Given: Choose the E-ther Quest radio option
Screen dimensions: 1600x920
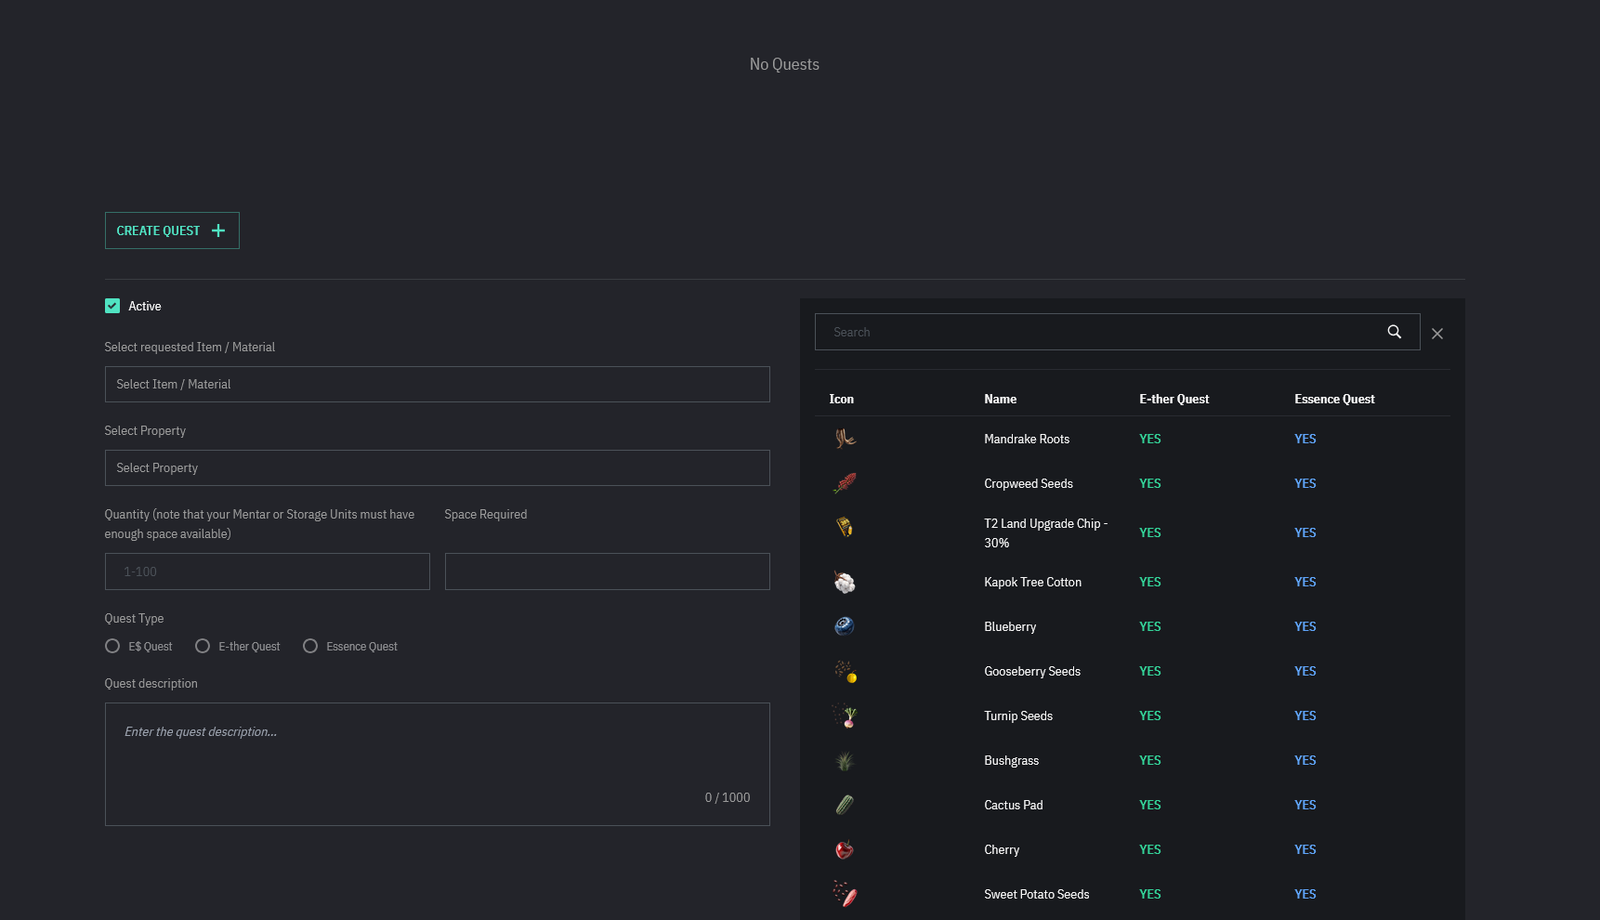Looking at the screenshot, I should click(x=203, y=646).
